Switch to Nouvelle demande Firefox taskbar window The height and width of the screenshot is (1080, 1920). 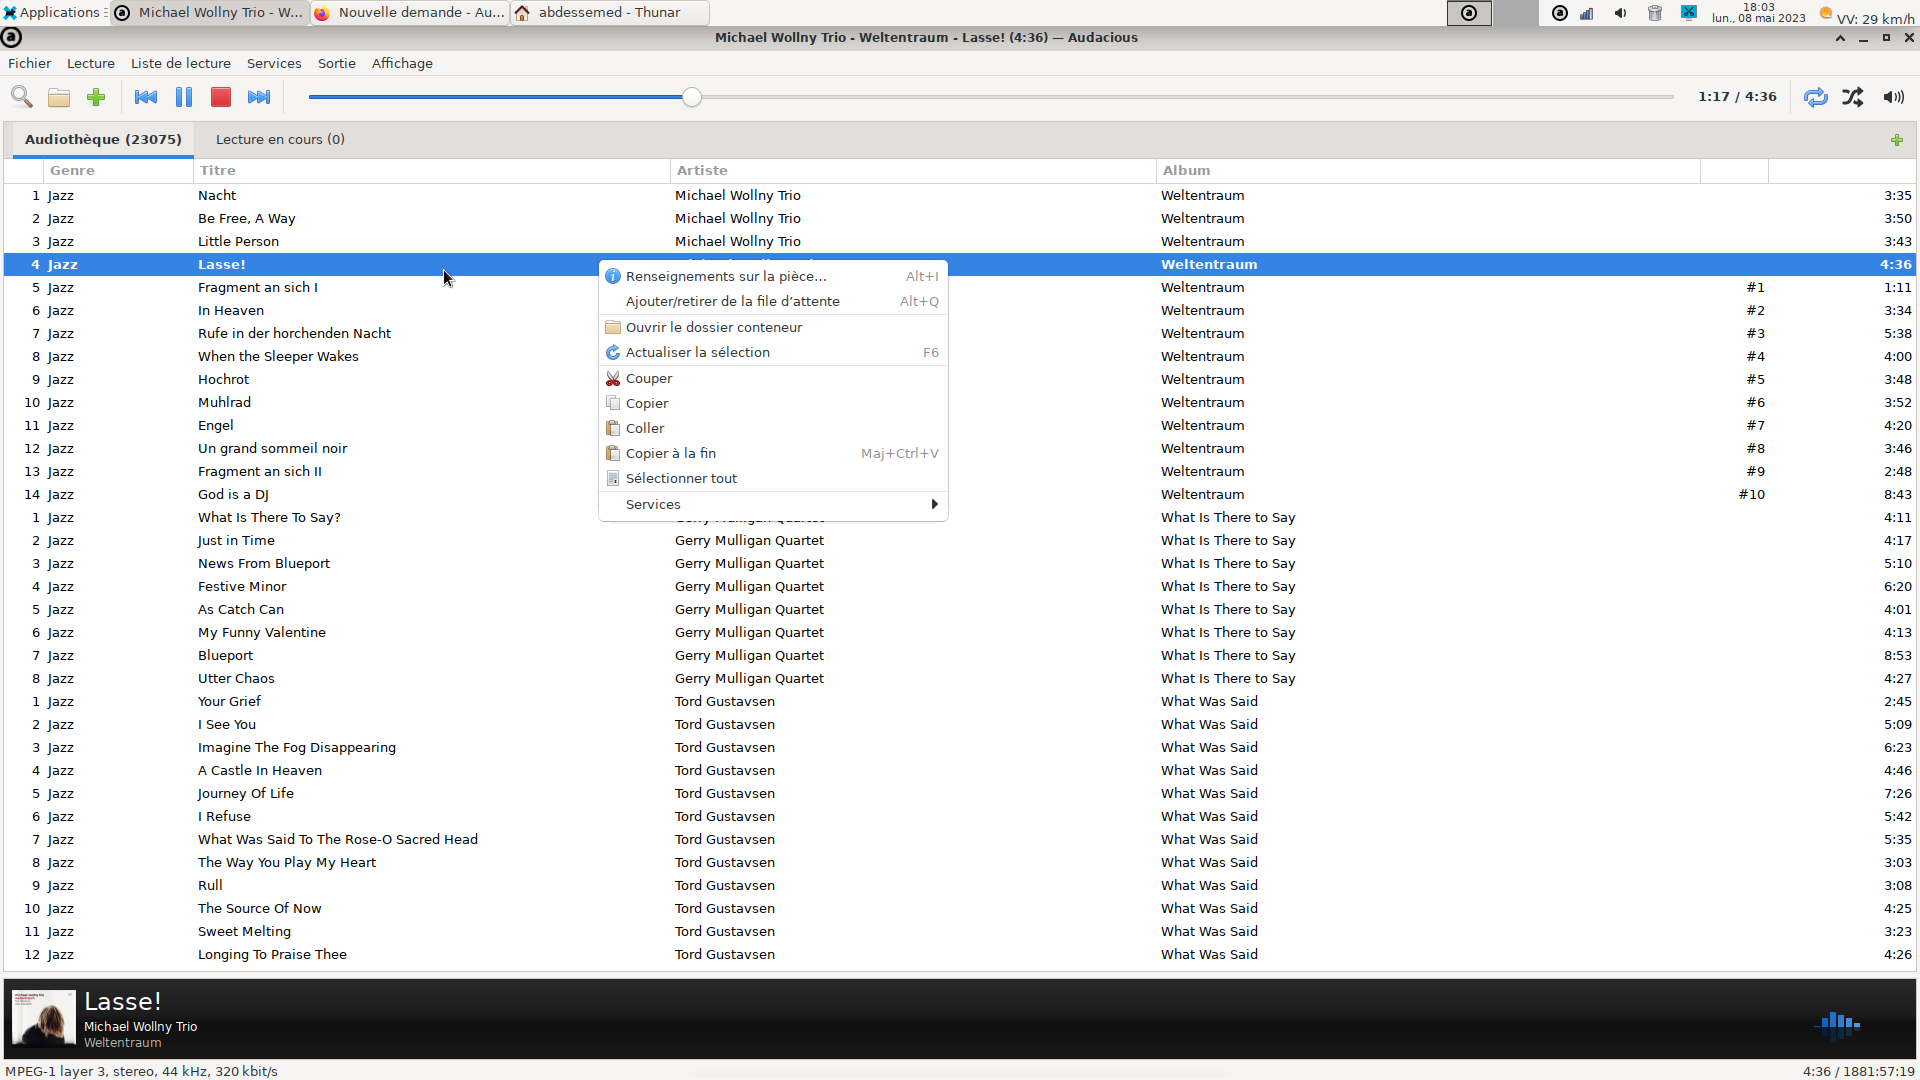tap(410, 12)
